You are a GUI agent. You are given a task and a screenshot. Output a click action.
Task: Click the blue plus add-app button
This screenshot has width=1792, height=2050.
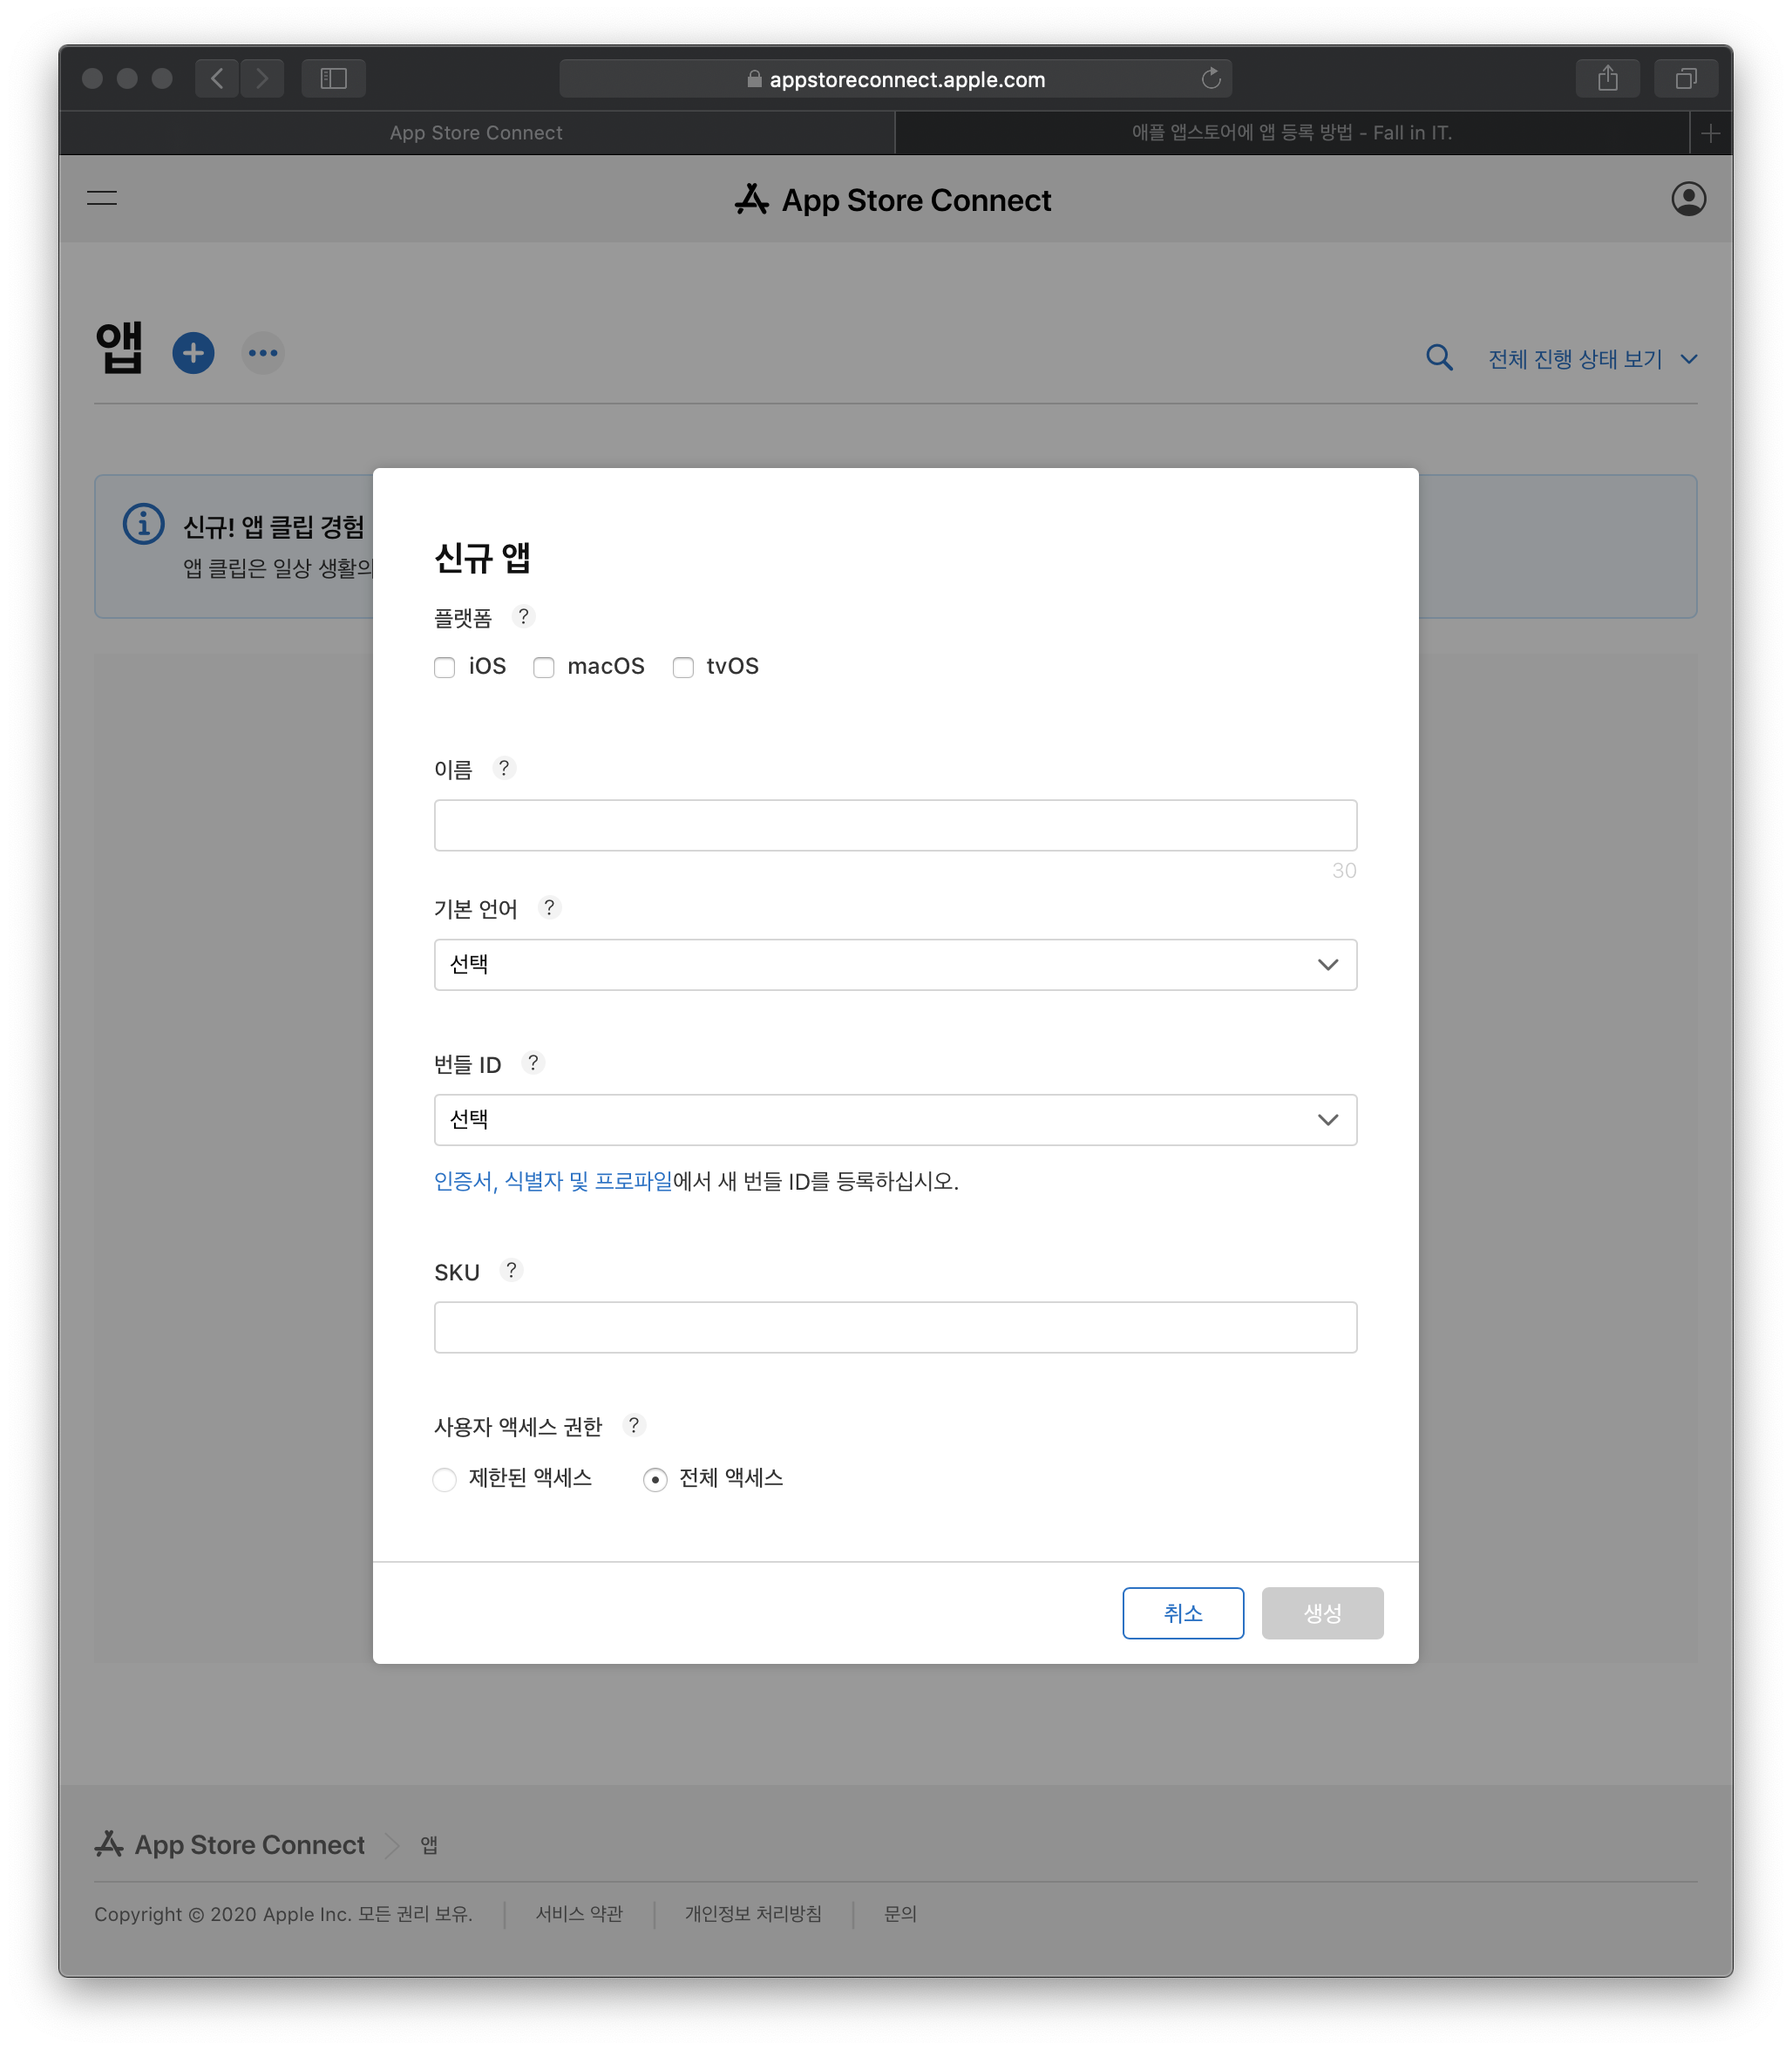pyautogui.click(x=193, y=353)
